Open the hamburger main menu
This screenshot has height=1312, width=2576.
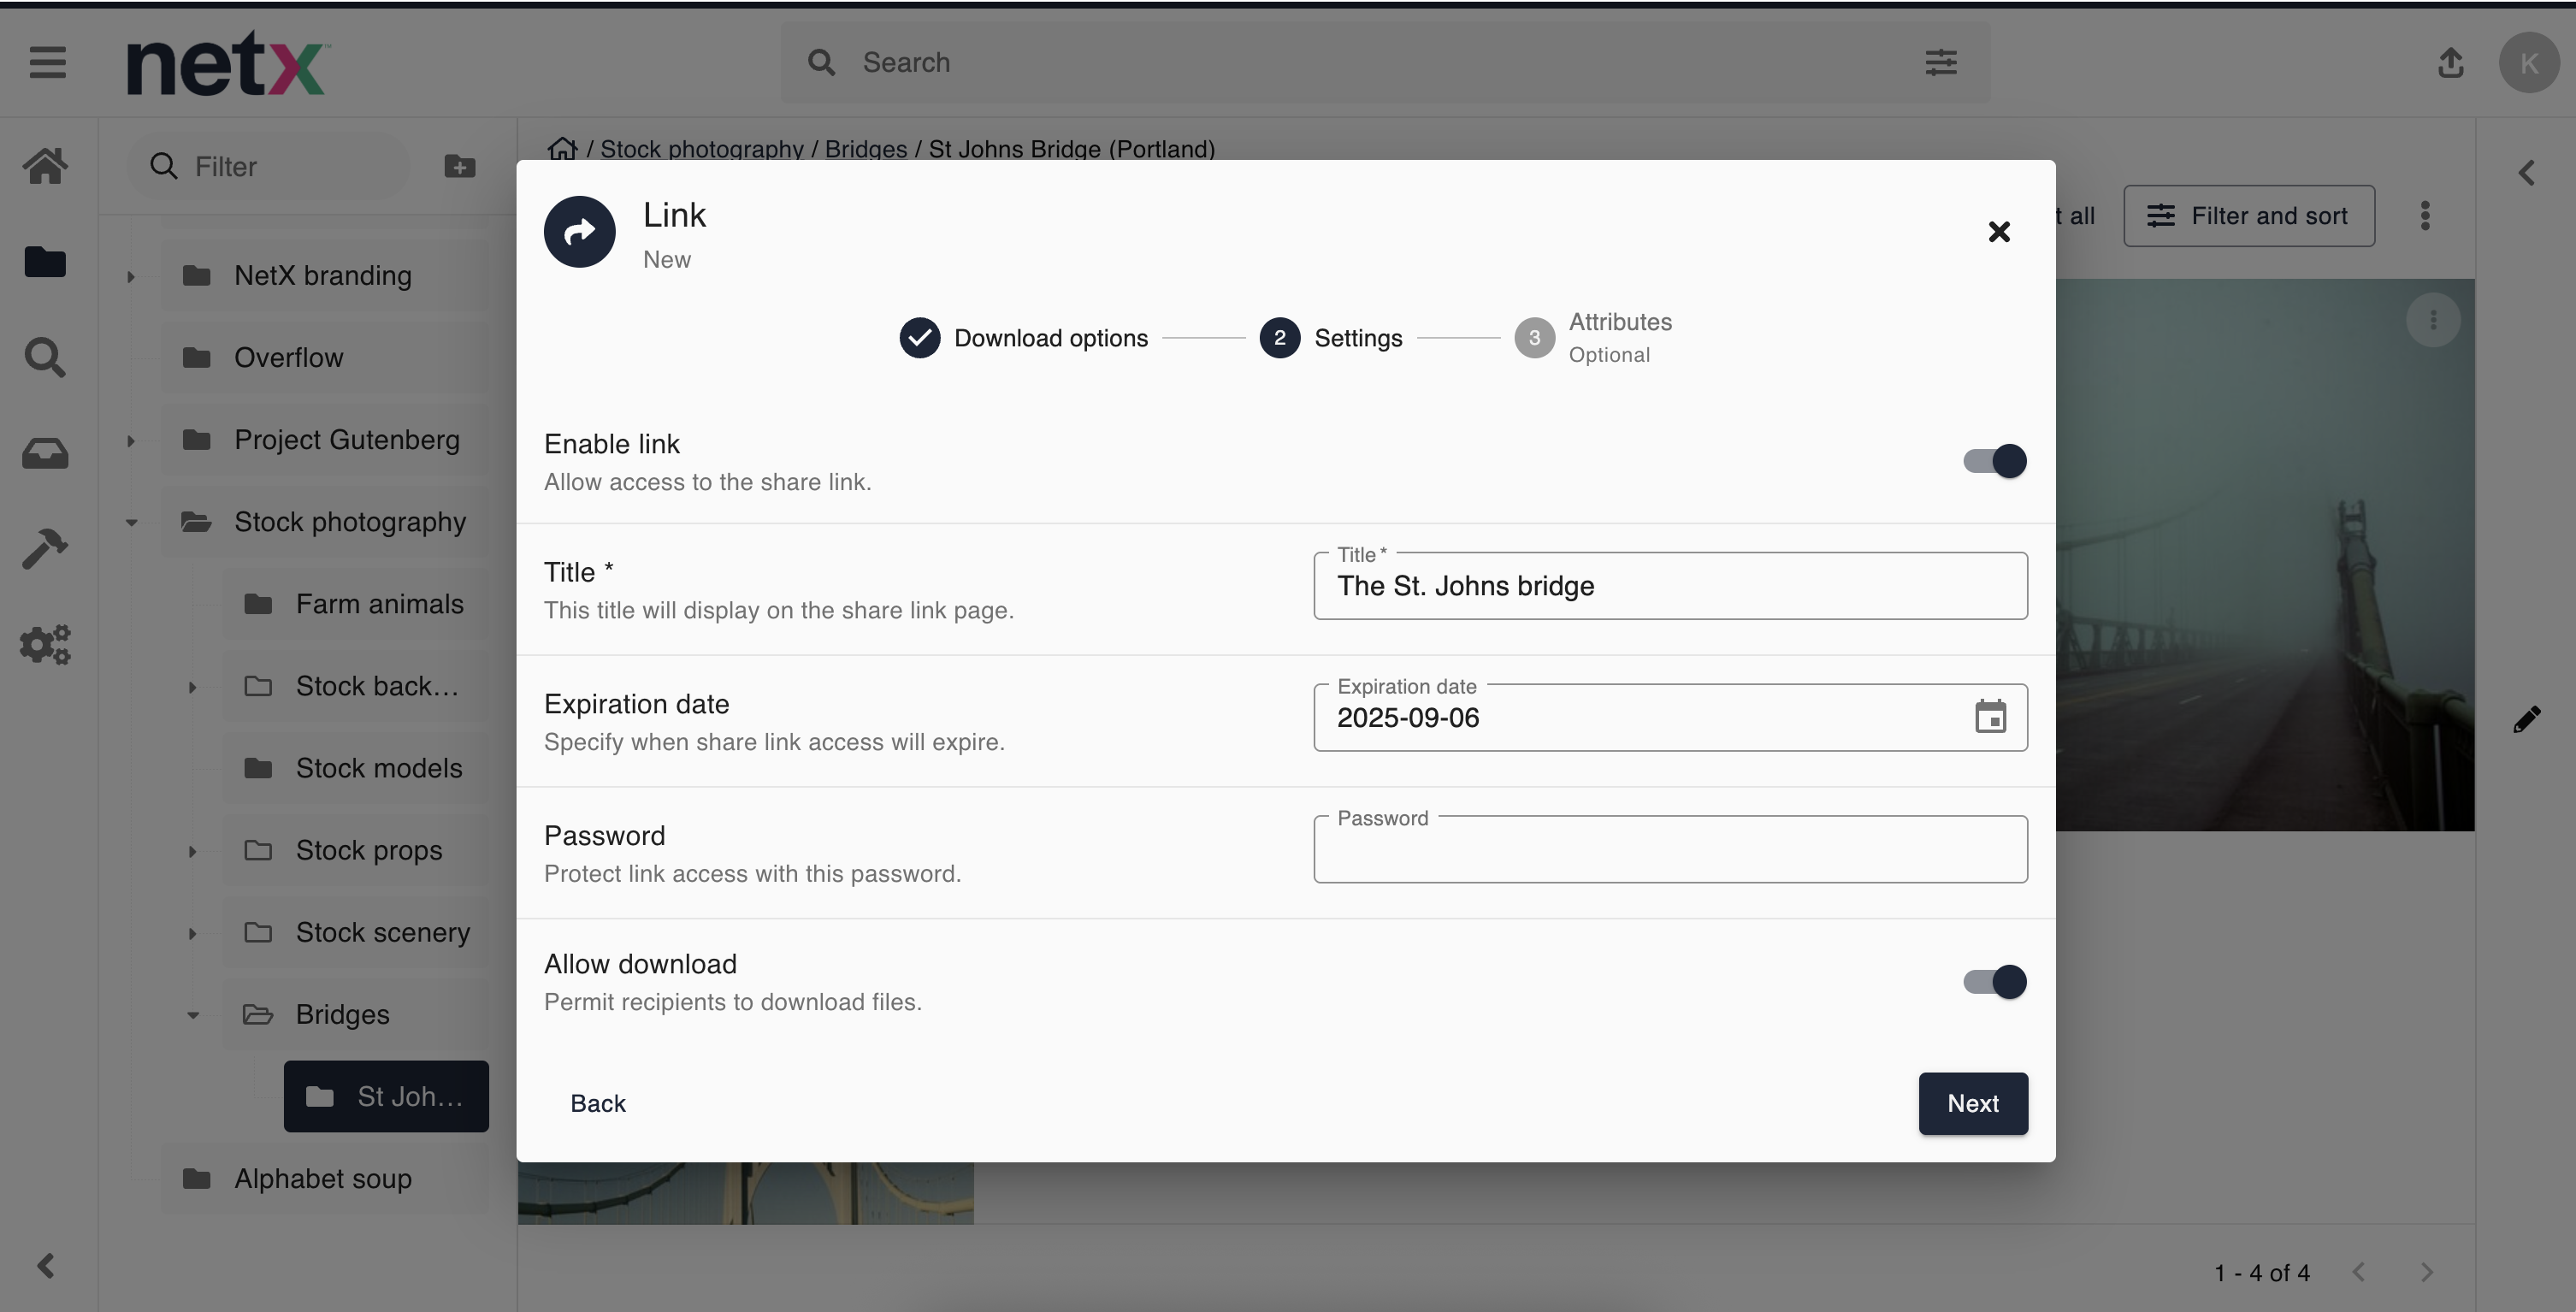[47, 63]
